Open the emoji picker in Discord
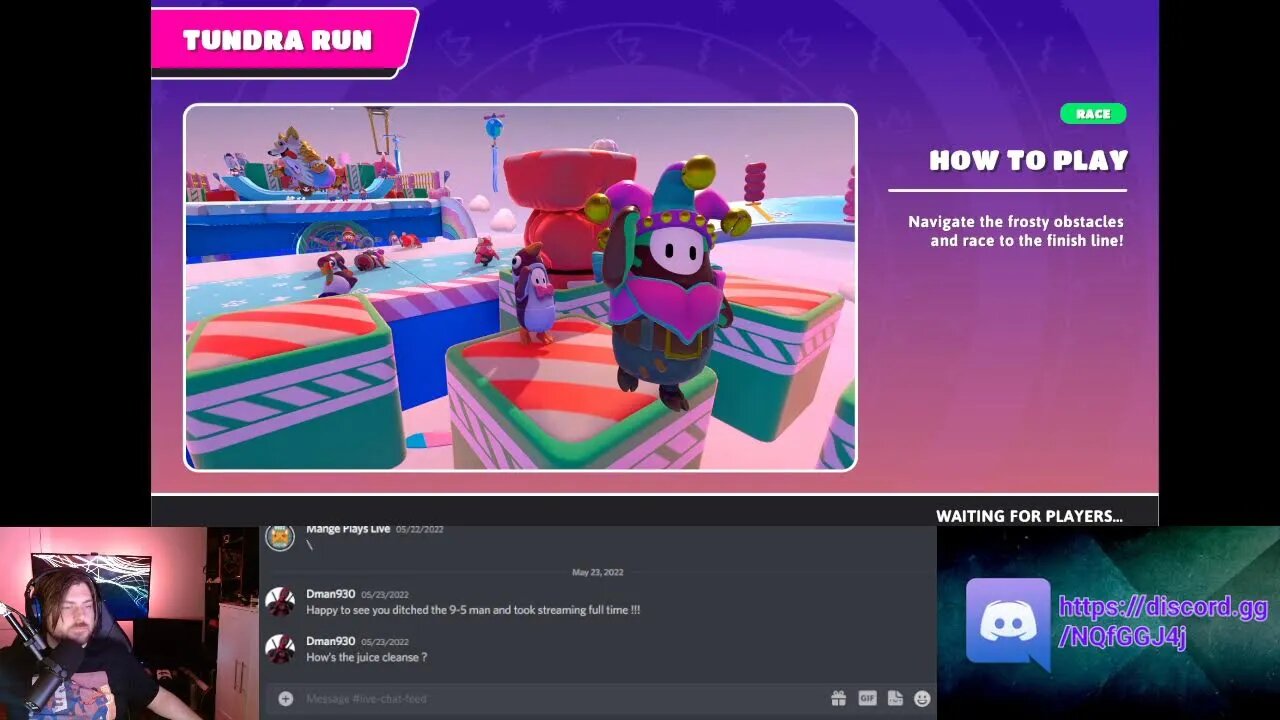 922,699
